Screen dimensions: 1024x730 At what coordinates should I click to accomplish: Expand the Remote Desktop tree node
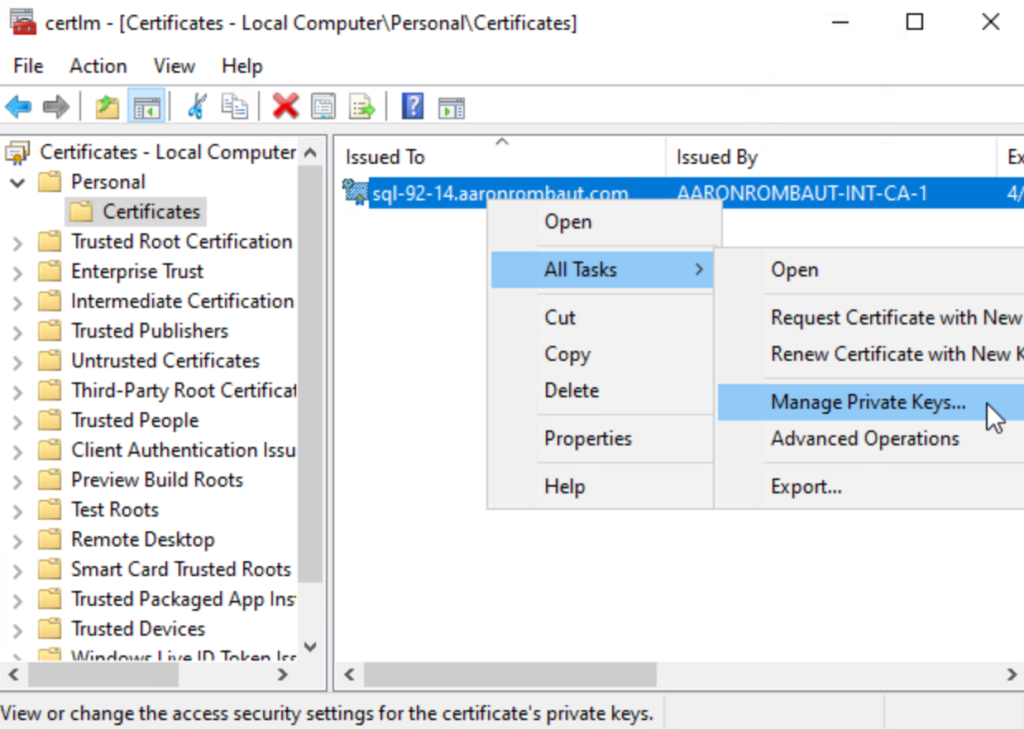(x=17, y=540)
